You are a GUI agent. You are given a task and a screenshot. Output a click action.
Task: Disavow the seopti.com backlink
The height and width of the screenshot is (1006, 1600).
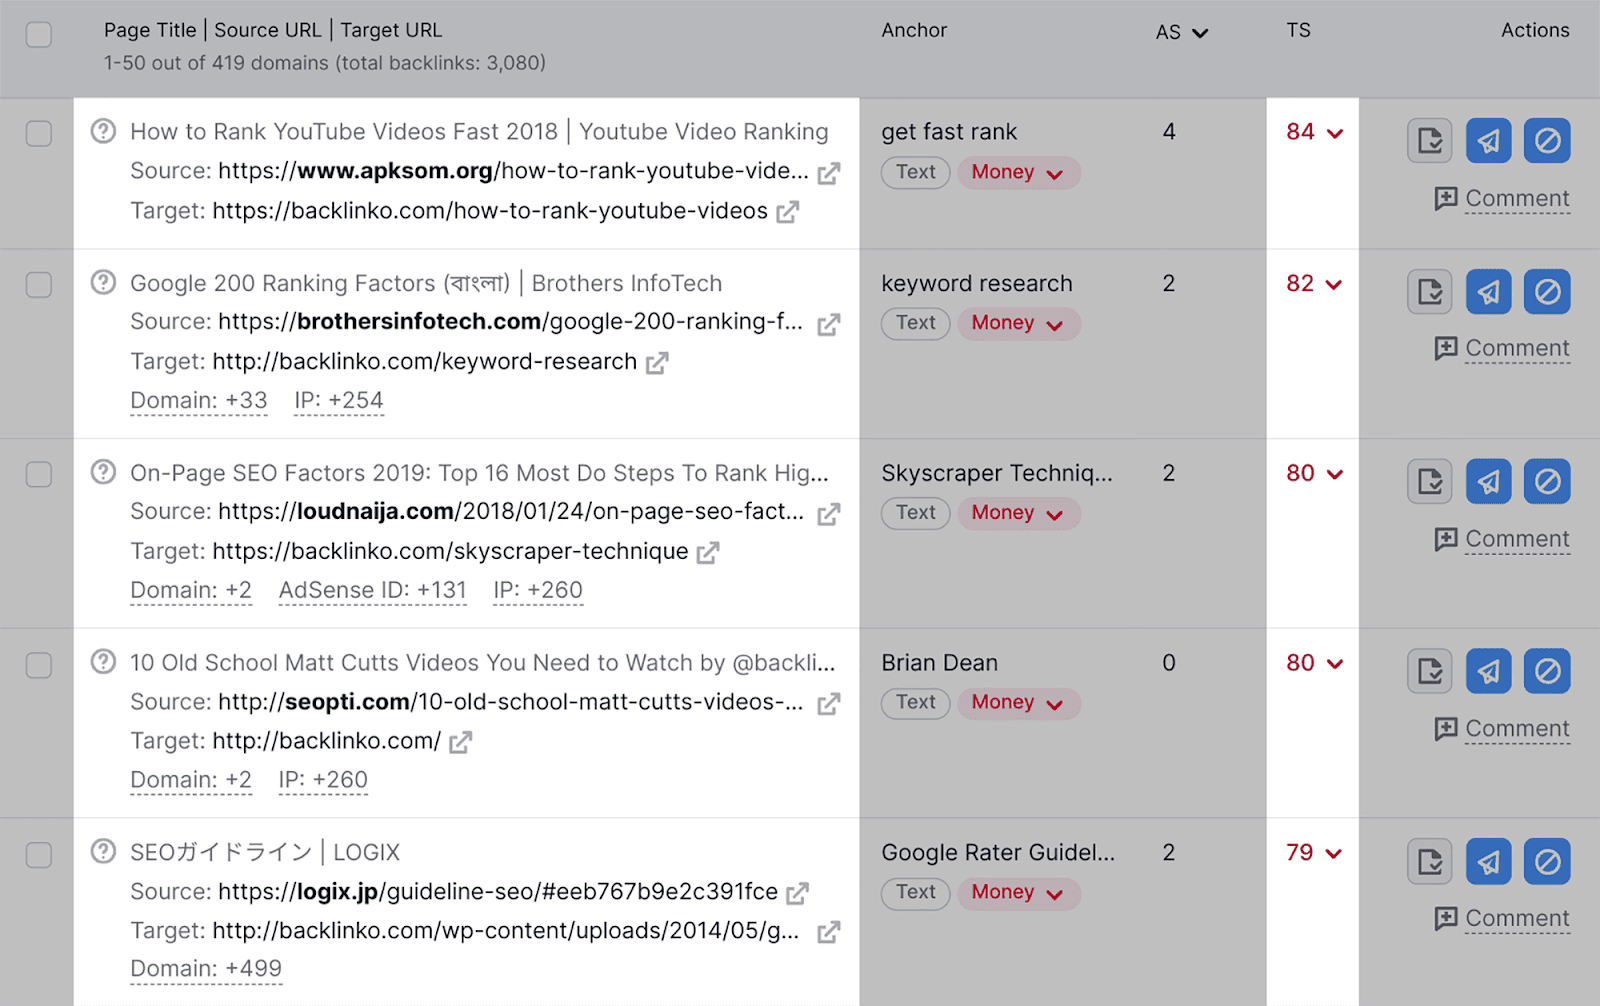coord(1546,671)
